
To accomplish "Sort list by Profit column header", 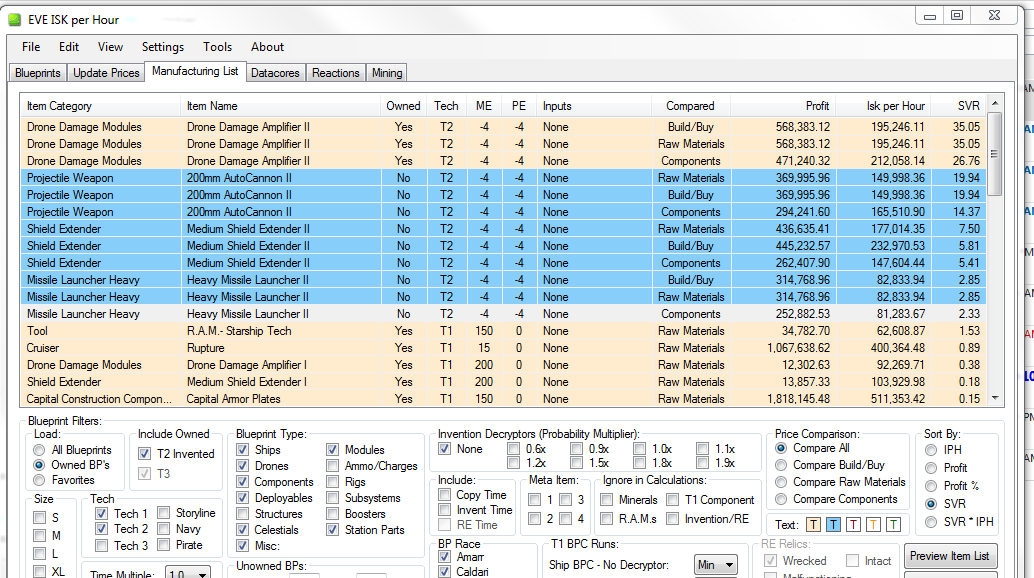I will [x=783, y=105].
